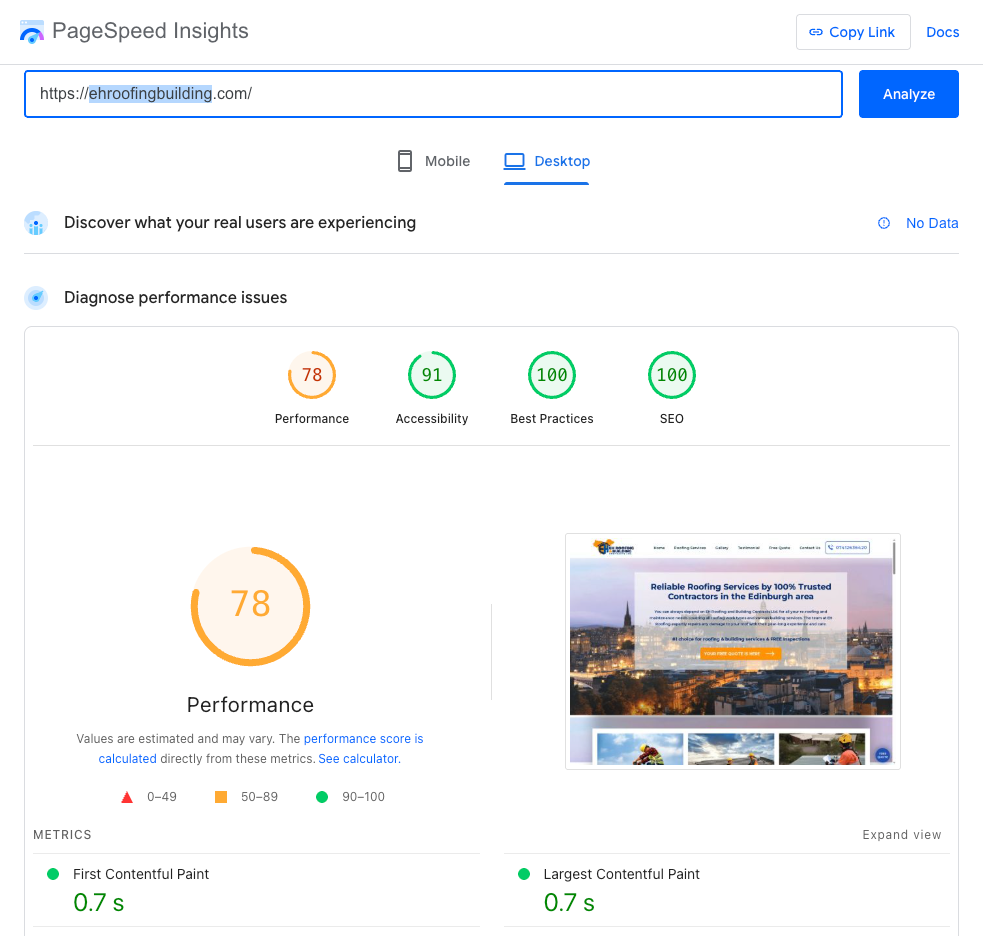Expand view of the metrics section
Image resolution: width=983 pixels, height=936 pixels.
(x=901, y=835)
